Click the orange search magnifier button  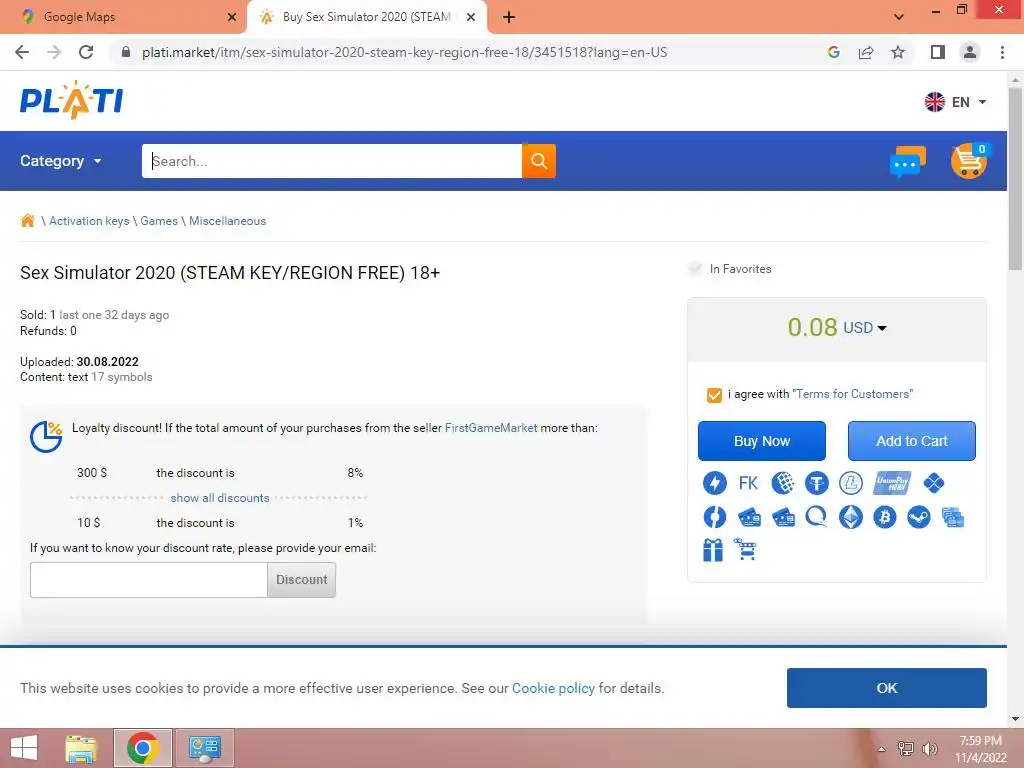coord(539,161)
